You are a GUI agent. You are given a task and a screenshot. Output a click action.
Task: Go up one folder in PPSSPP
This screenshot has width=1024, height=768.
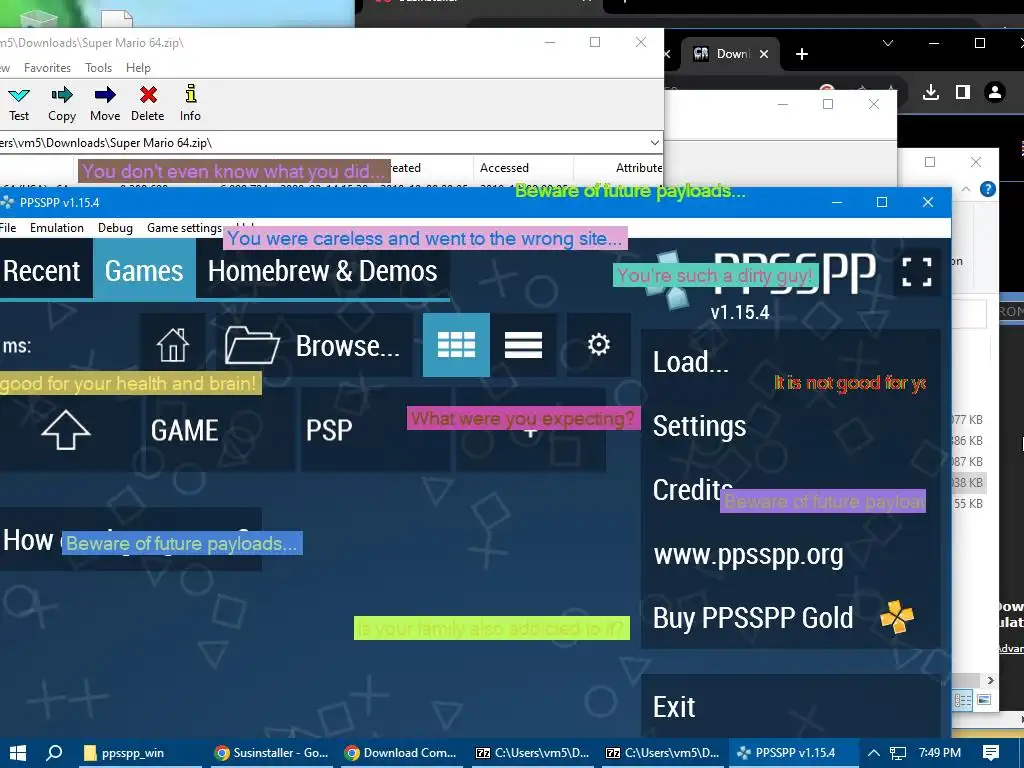[65, 430]
